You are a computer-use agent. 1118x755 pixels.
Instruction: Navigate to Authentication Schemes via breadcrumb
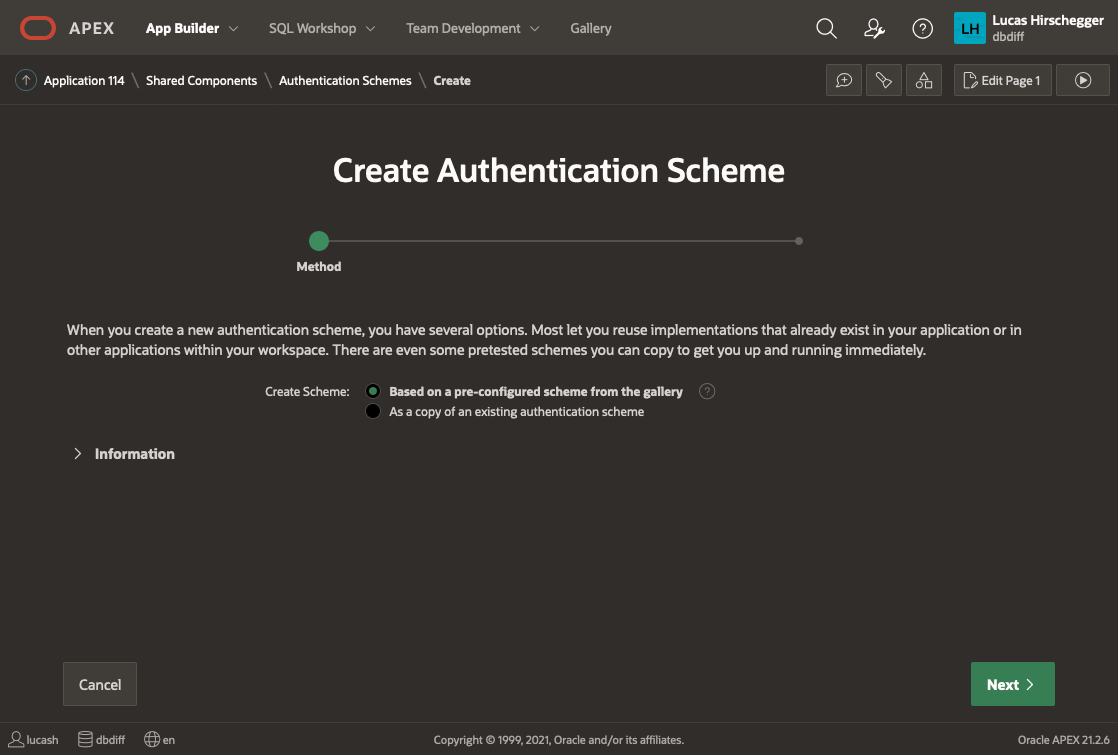click(344, 80)
